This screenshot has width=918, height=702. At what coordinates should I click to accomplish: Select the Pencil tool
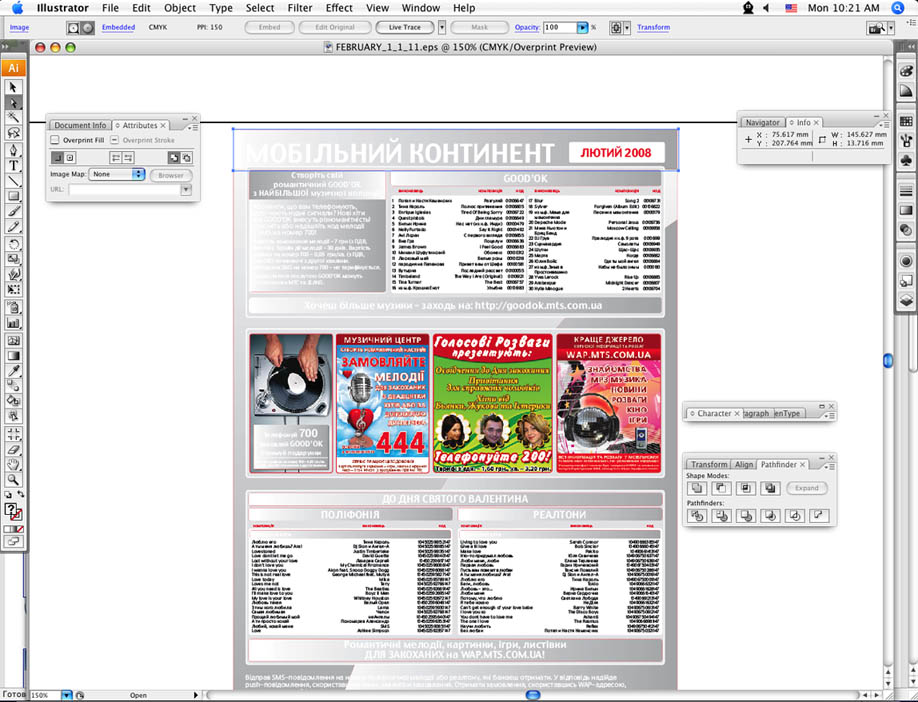13,227
